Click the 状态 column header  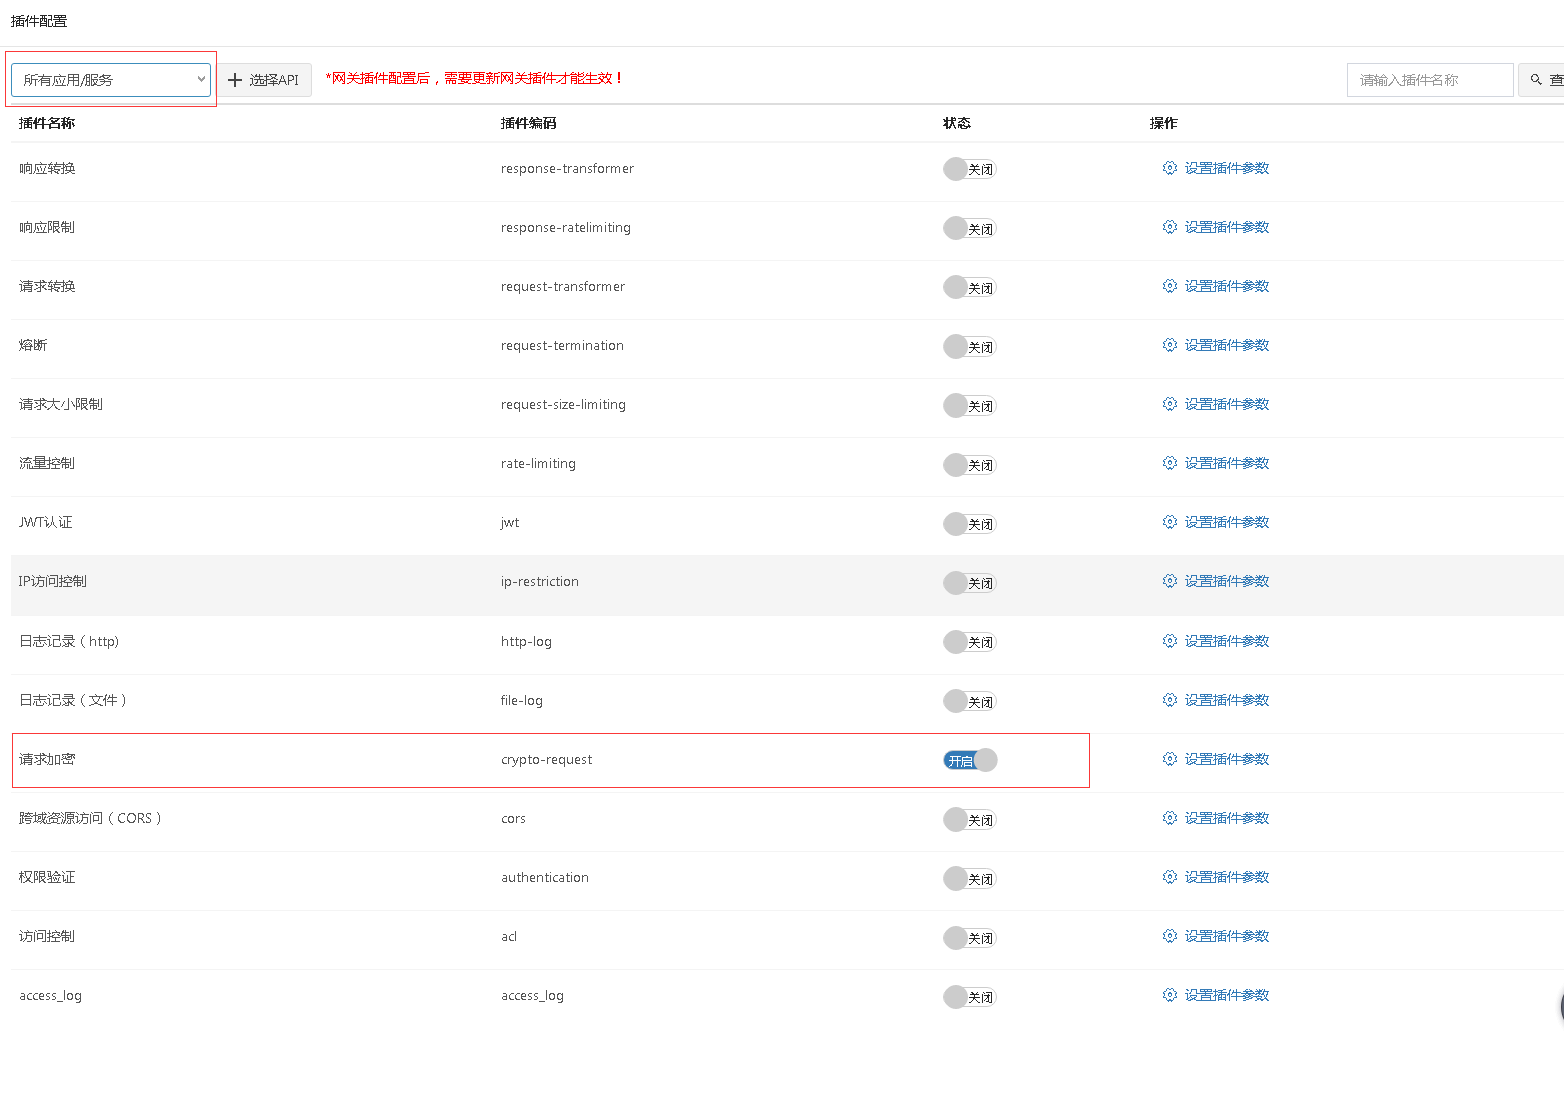[956, 123]
